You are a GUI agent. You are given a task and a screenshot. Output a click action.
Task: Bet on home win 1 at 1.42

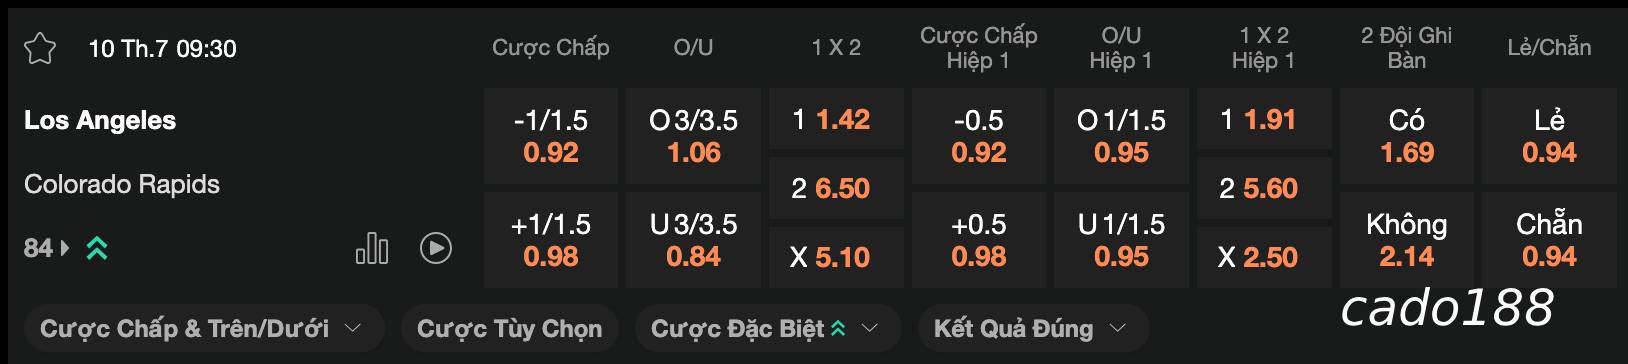coord(836,120)
